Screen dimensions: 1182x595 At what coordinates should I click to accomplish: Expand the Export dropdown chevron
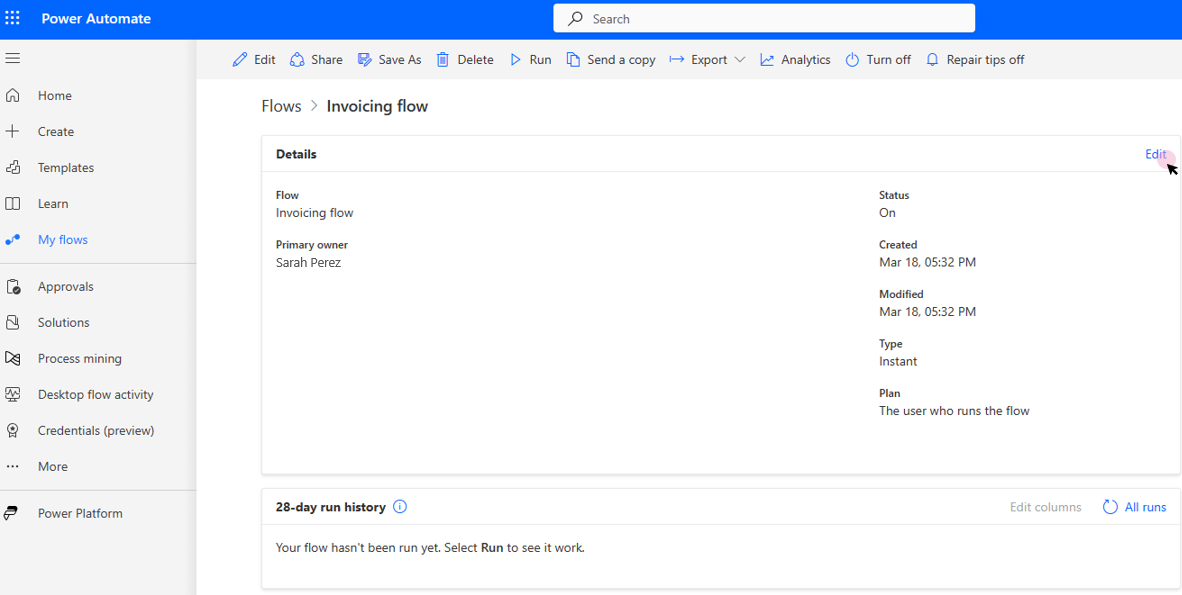[x=739, y=60]
